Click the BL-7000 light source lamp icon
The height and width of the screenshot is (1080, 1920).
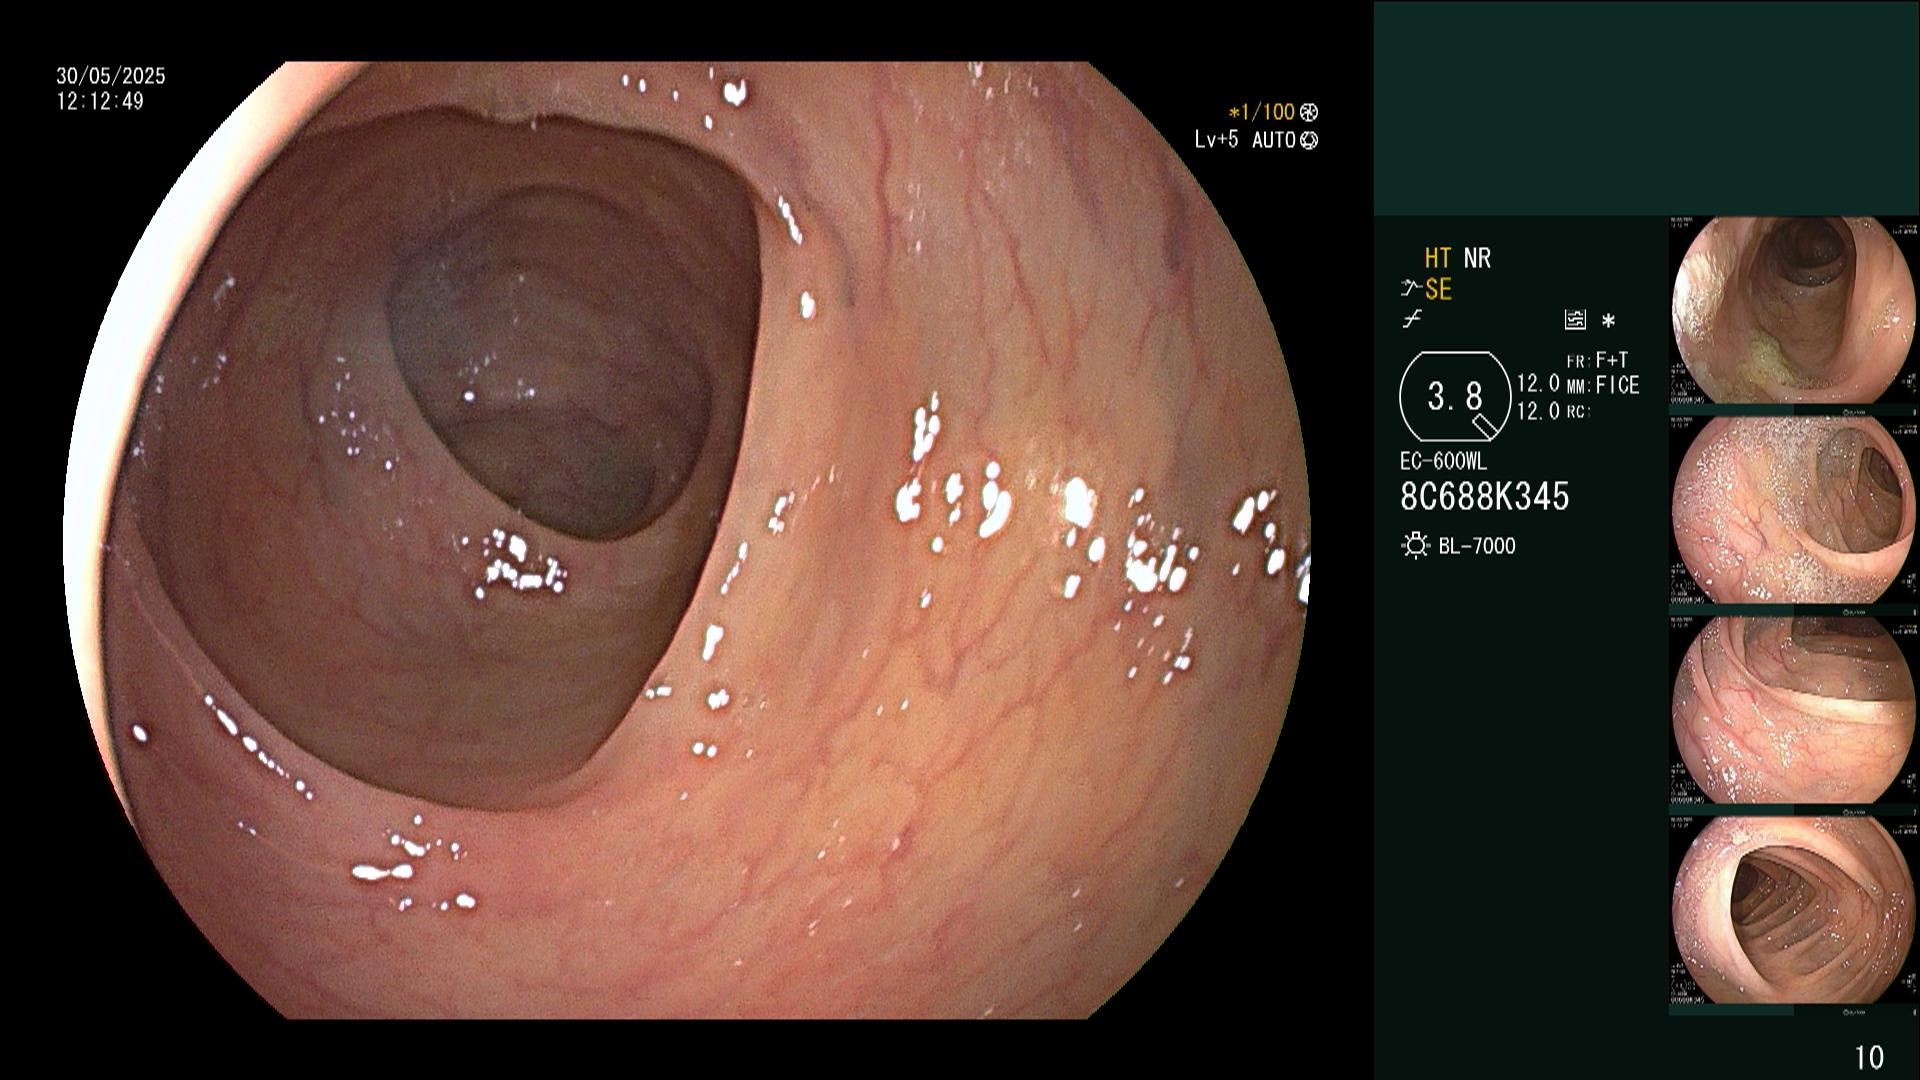[1415, 546]
